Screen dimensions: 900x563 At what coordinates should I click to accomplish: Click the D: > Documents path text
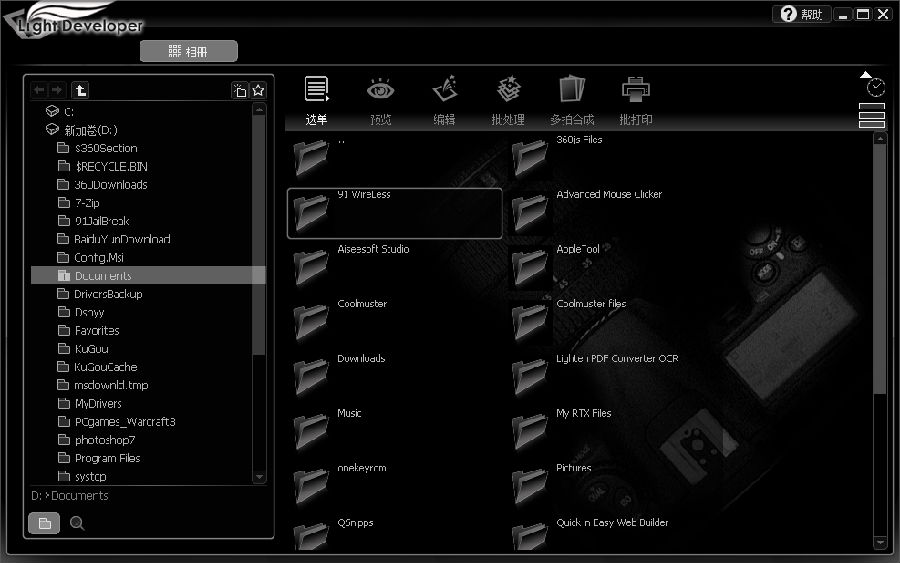tap(69, 495)
